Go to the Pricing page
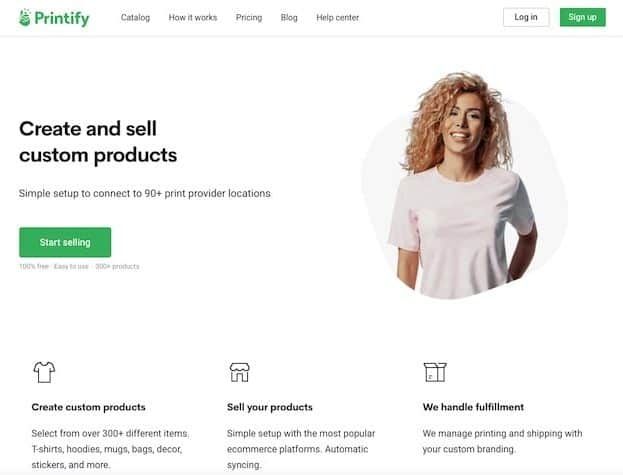 pyautogui.click(x=249, y=17)
